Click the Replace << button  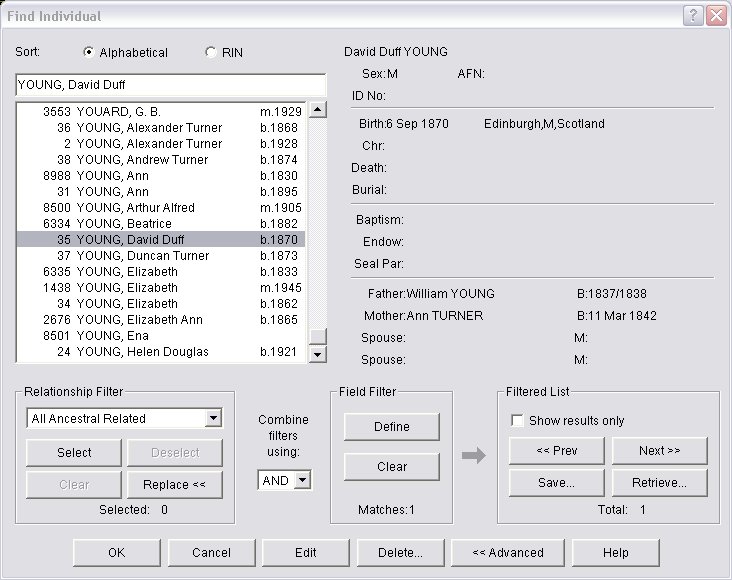175,485
